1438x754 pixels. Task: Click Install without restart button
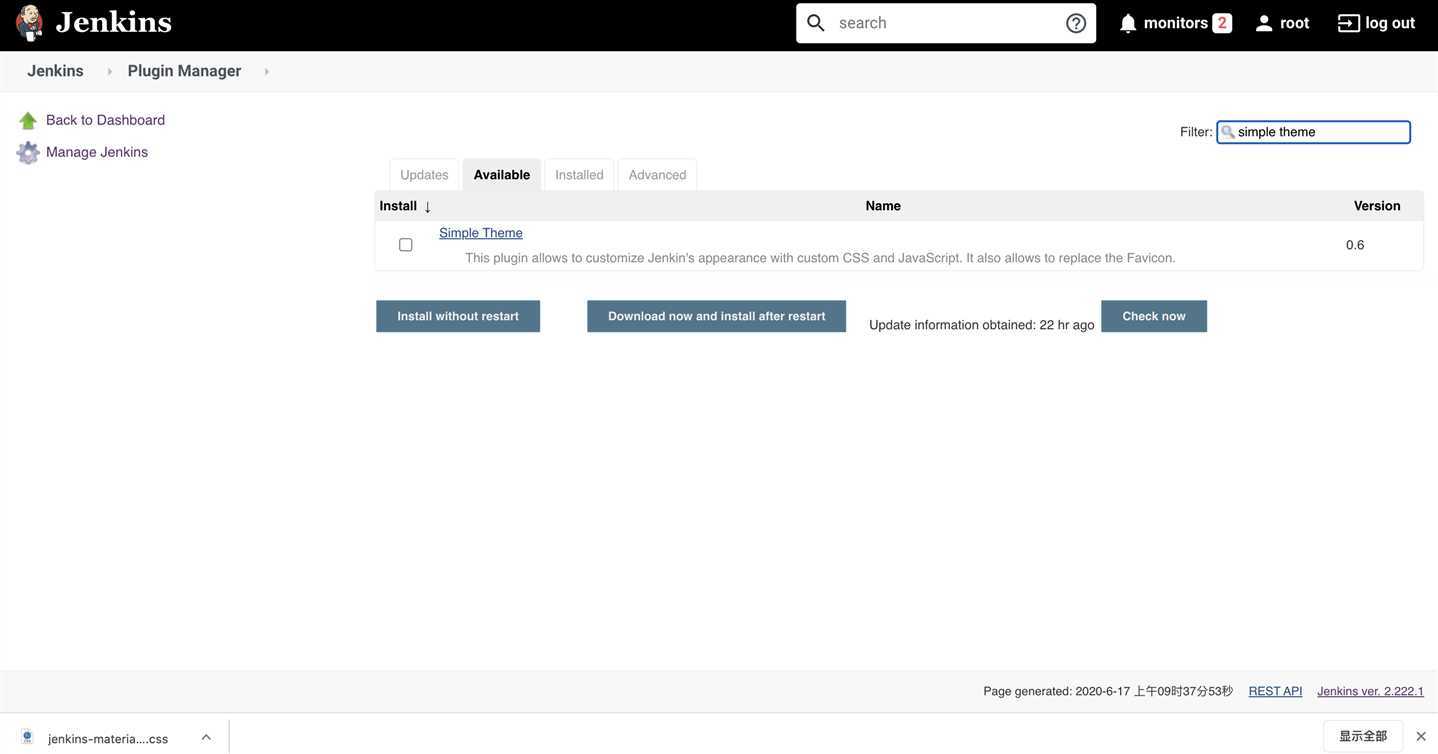[458, 316]
